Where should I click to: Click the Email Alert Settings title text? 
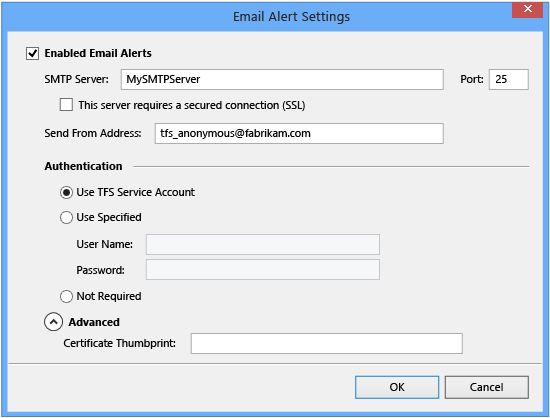291,17
